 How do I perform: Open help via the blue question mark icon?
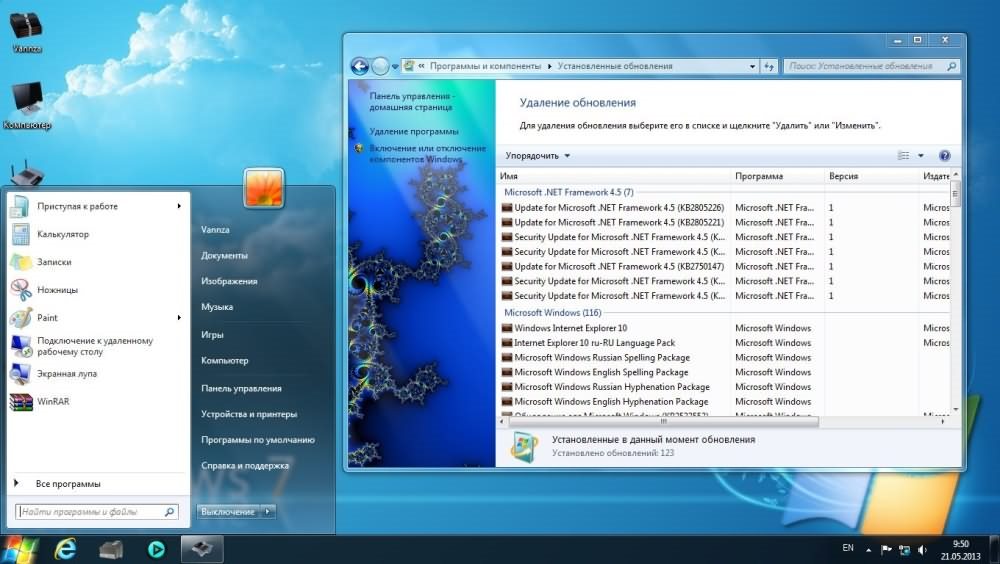[944, 156]
